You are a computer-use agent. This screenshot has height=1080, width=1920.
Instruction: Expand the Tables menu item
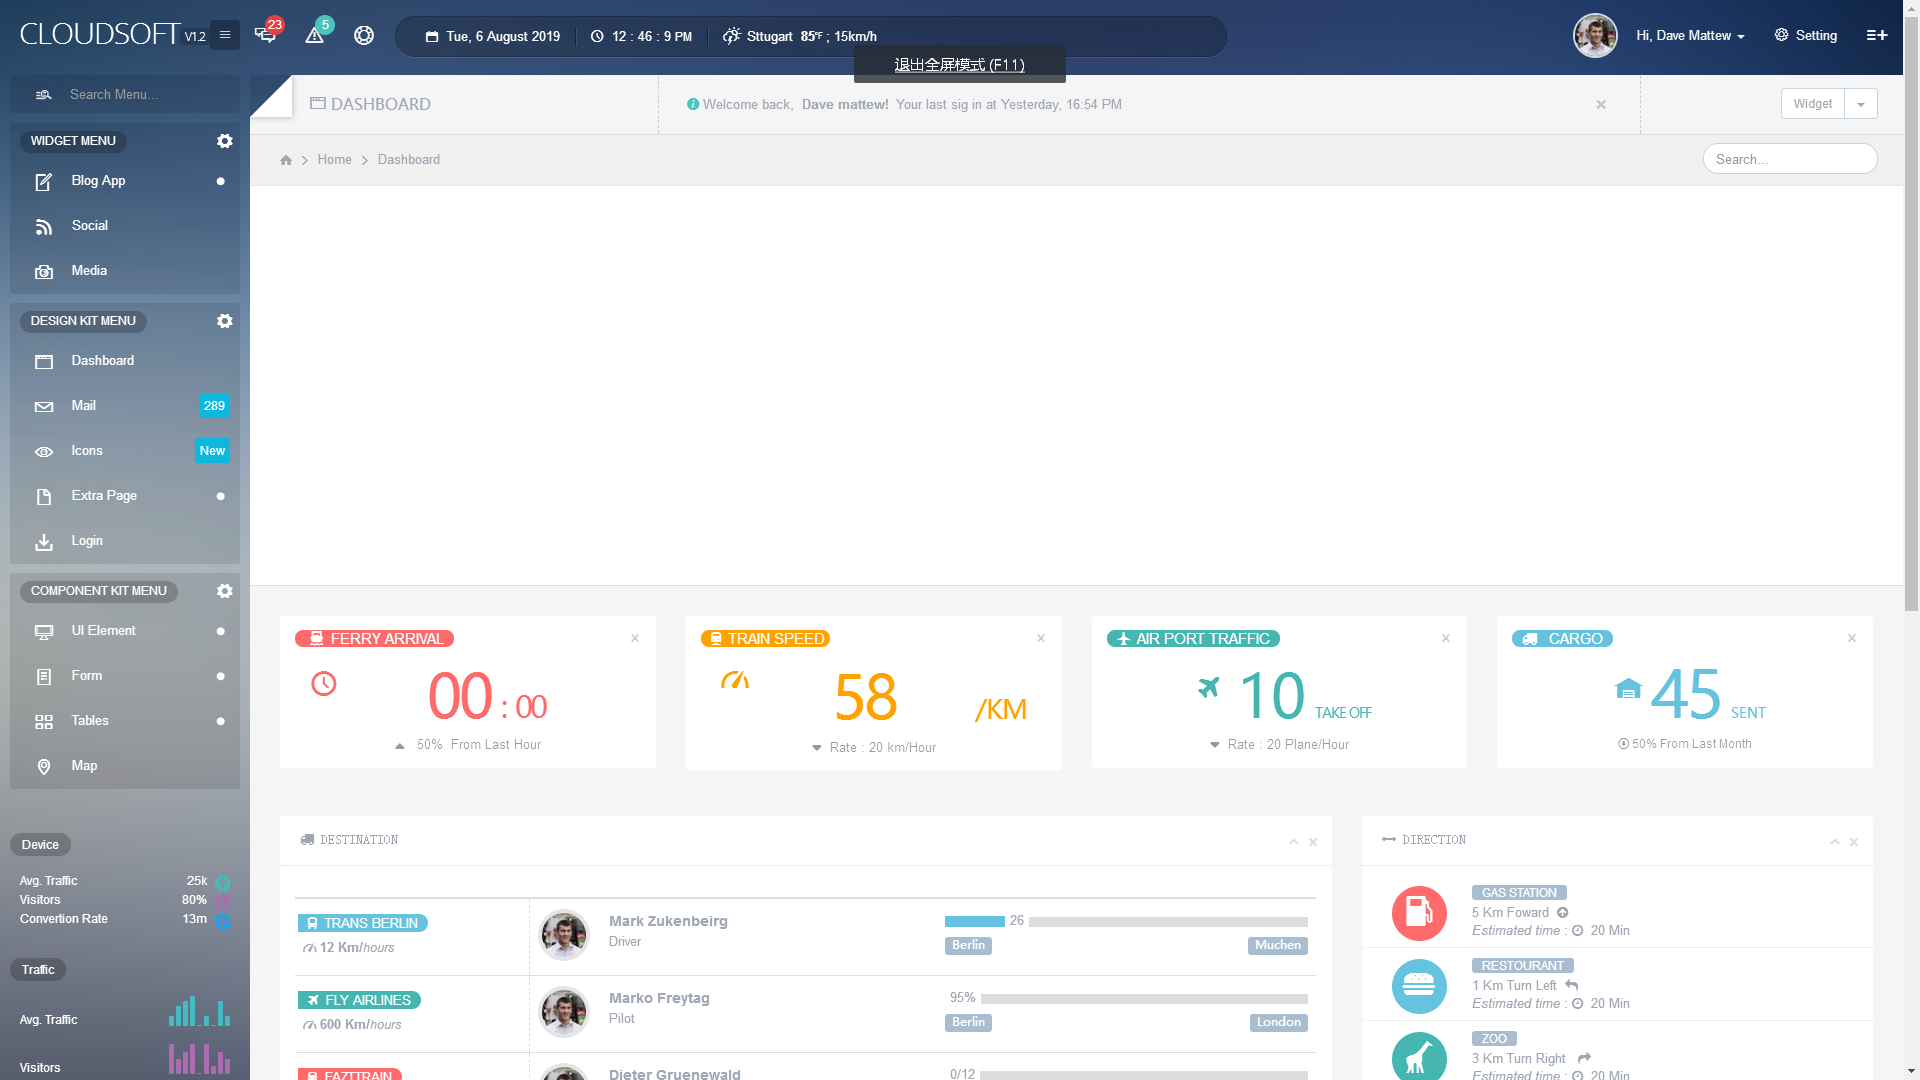[x=125, y=721]
